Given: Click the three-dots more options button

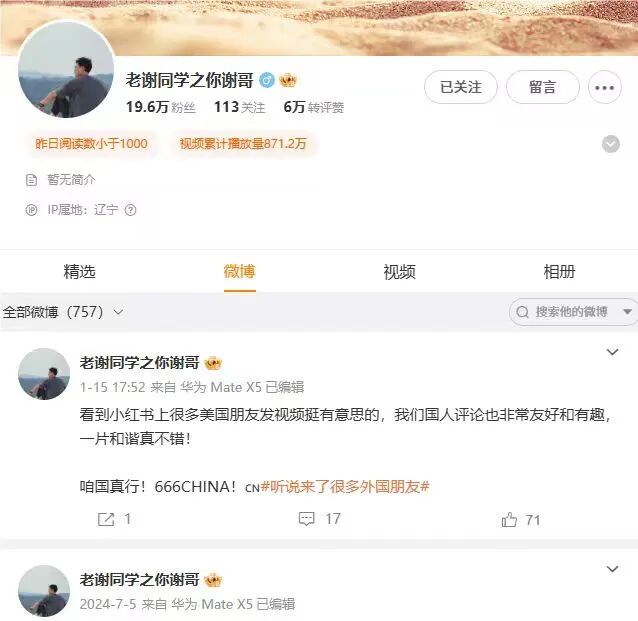Looking at the screenshot, I should coord(605,87).
